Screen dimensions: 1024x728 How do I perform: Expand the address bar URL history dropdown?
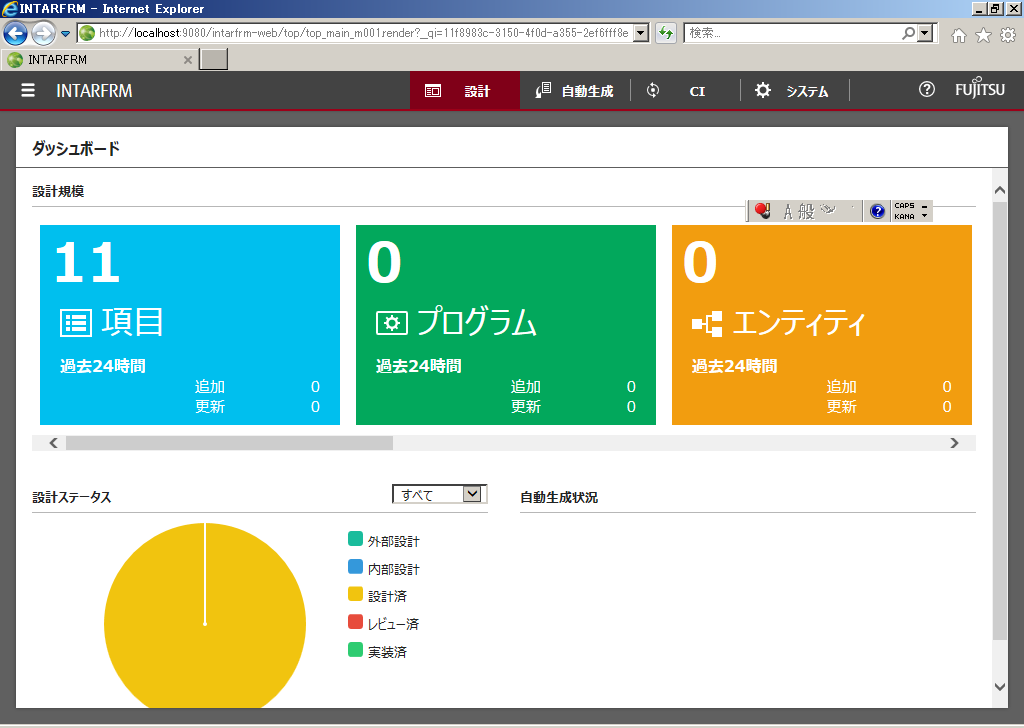641,34
